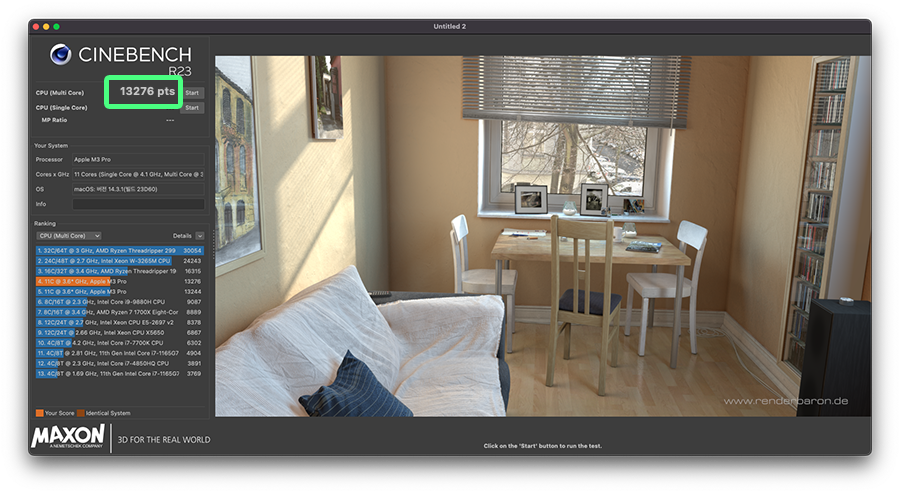The image size is (900, 493).
Task: Click the window title Untitled 2
Action: [449, 26]
